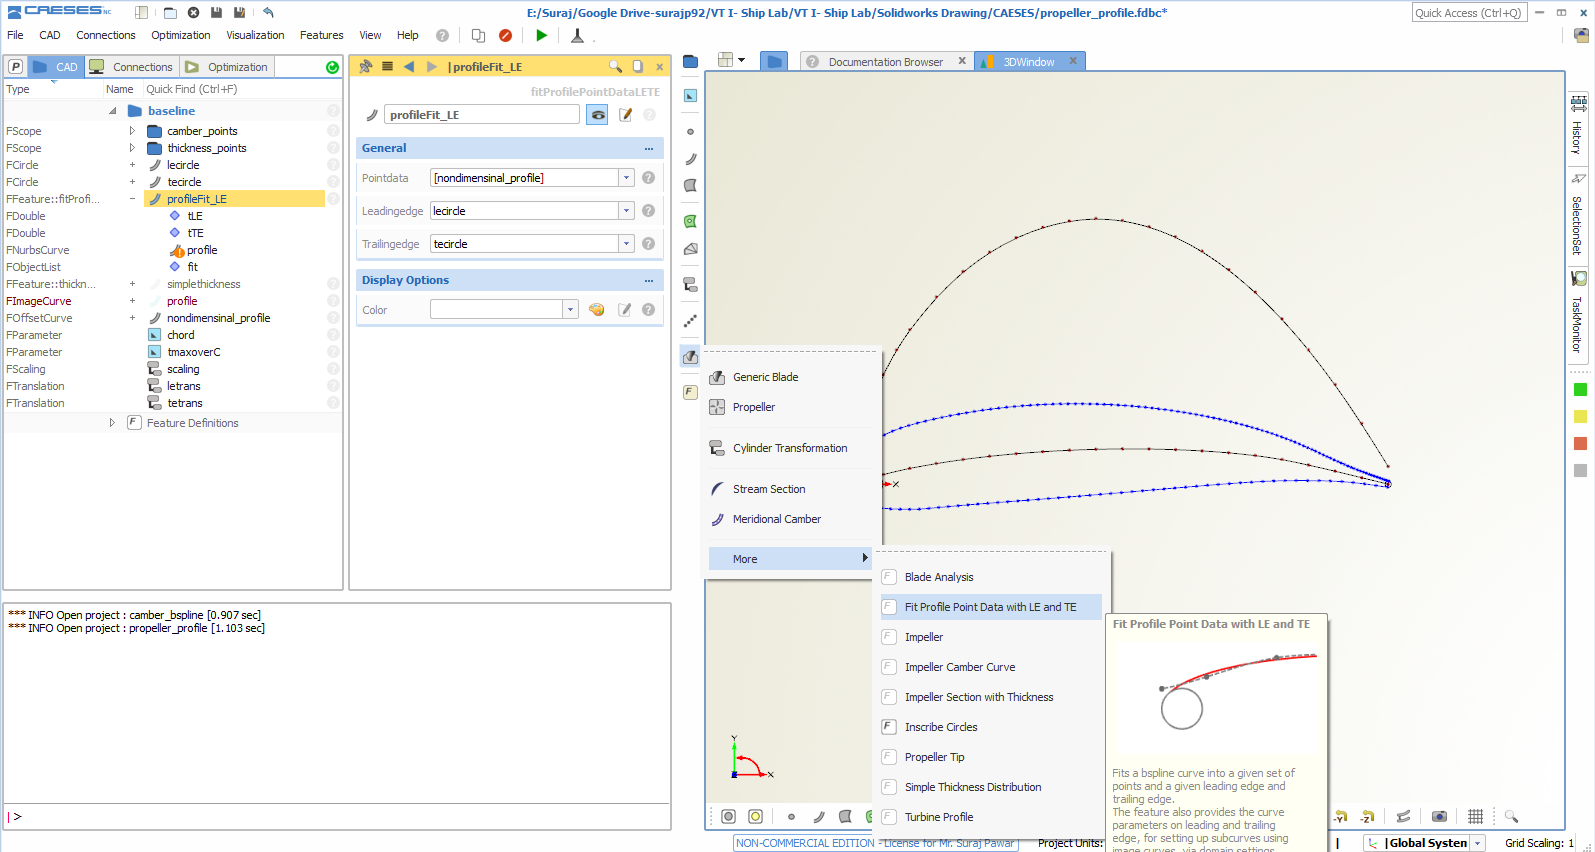Click the Color field box
1595x852 pixels.
pyautogui.click(x=496, y=310)
